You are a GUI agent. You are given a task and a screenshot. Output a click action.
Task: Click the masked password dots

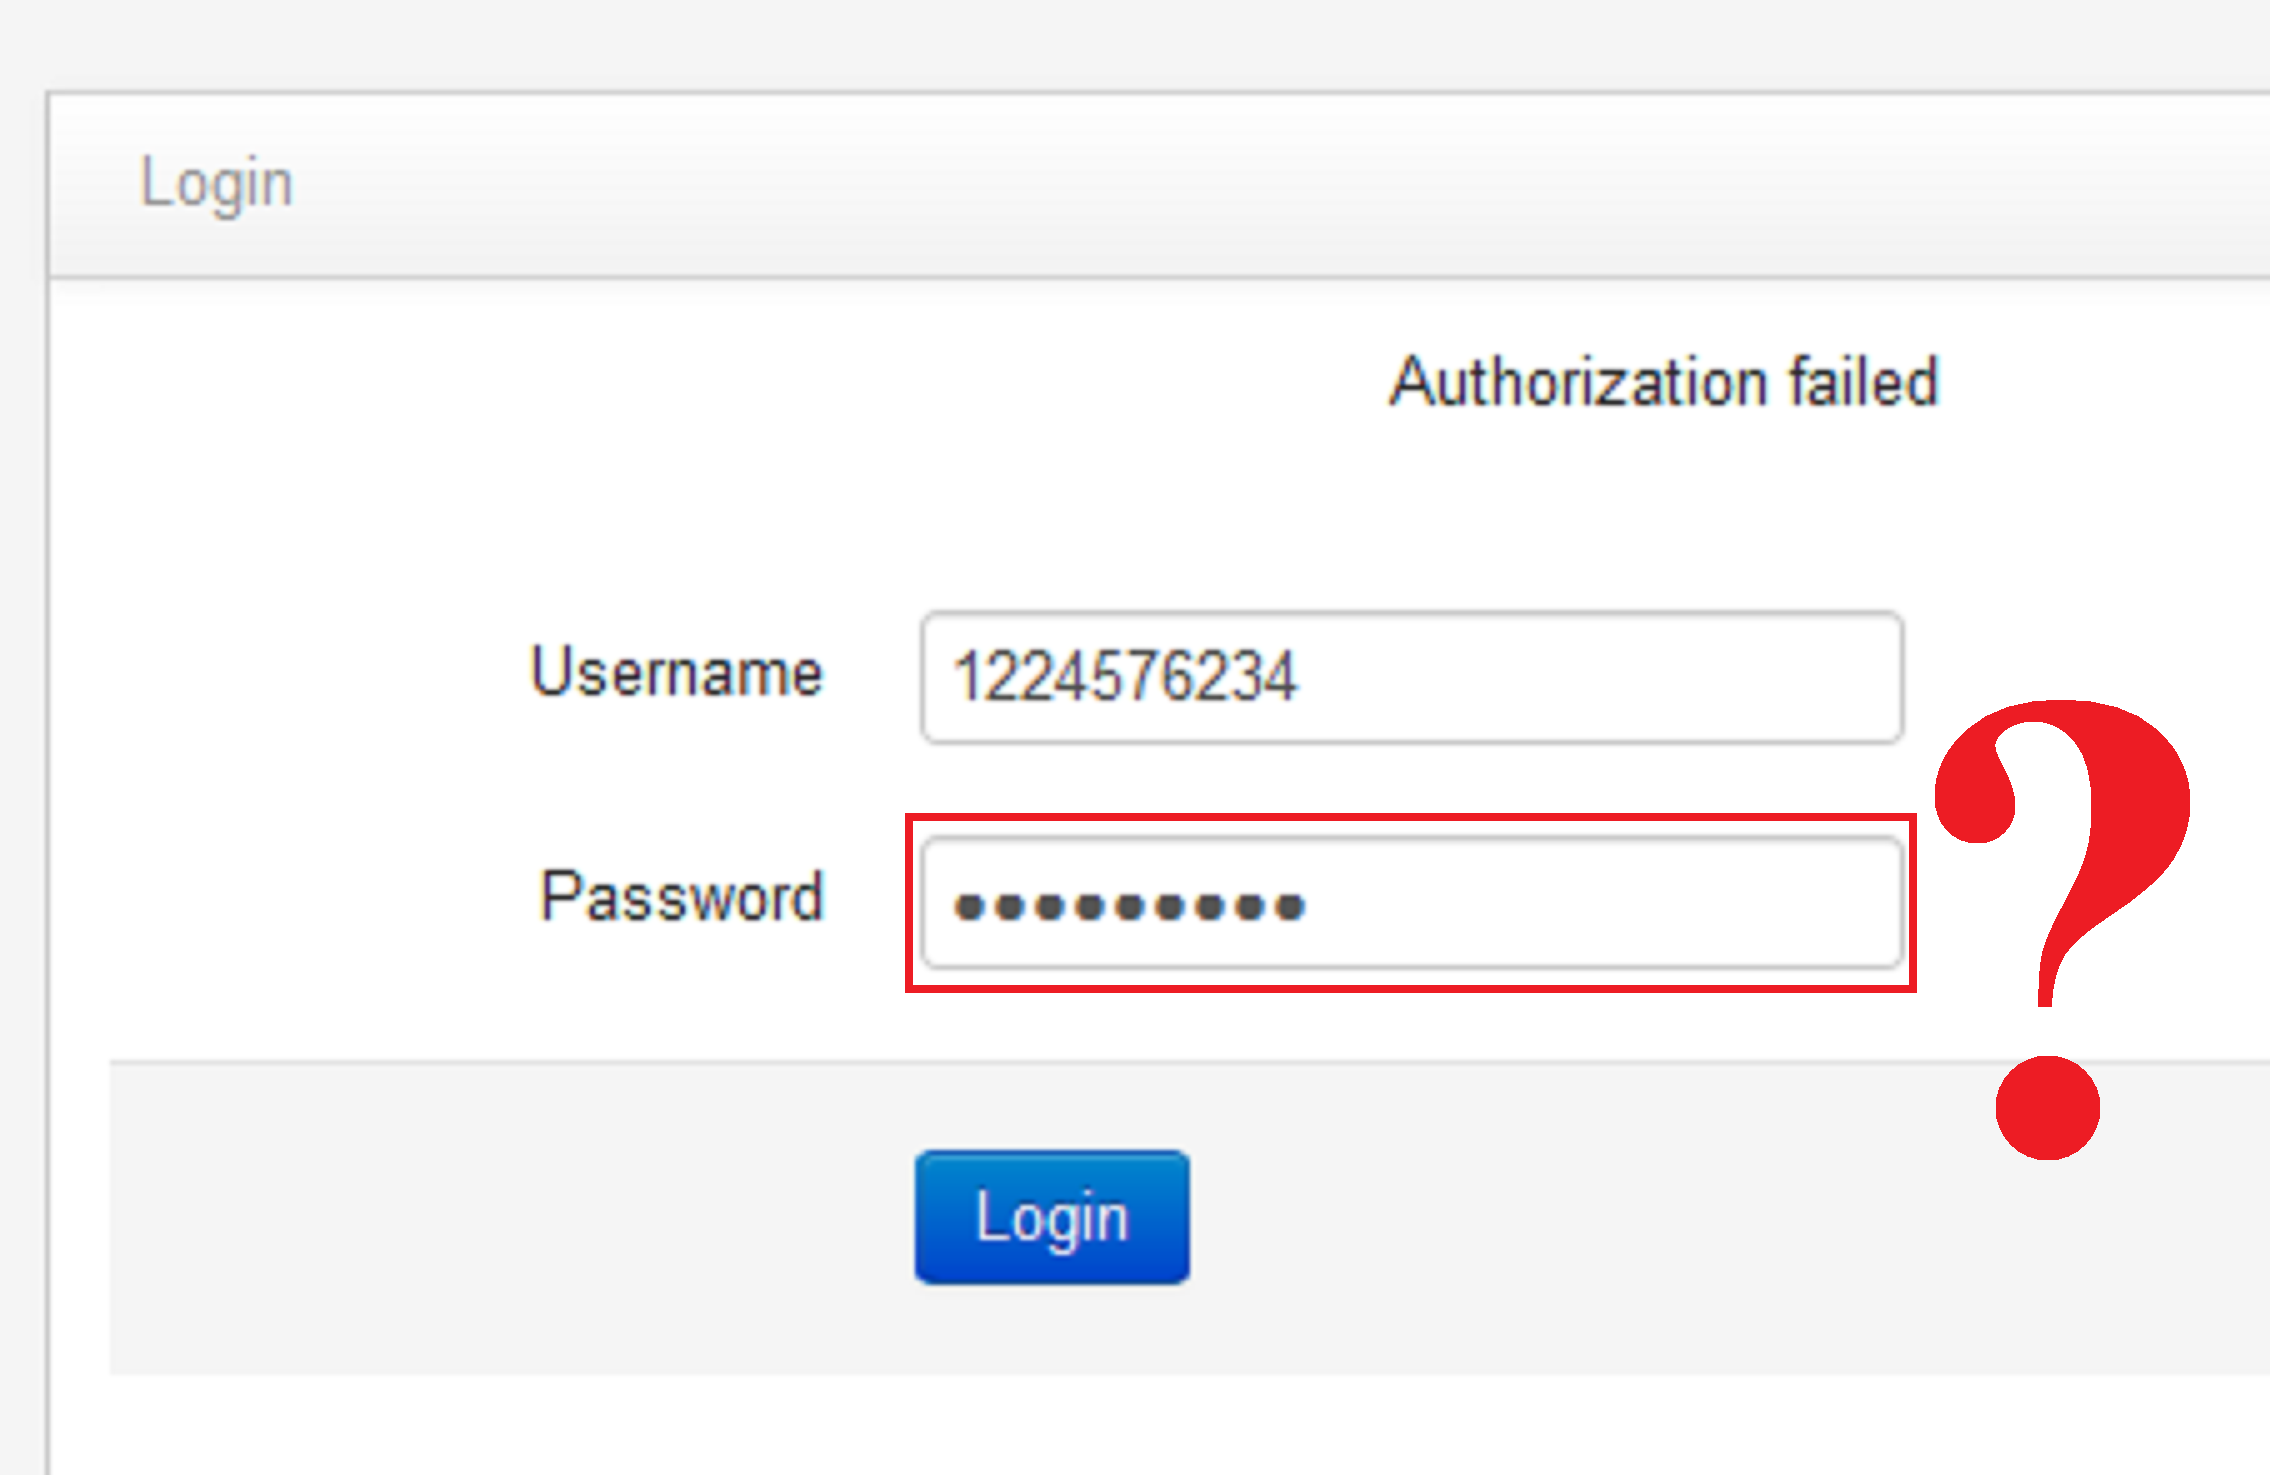1130,905
